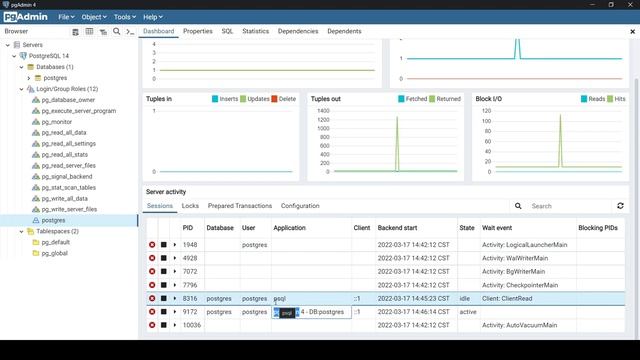
Task: Click Inserts legend swatch in Tuples in
Action: (215, 99)
